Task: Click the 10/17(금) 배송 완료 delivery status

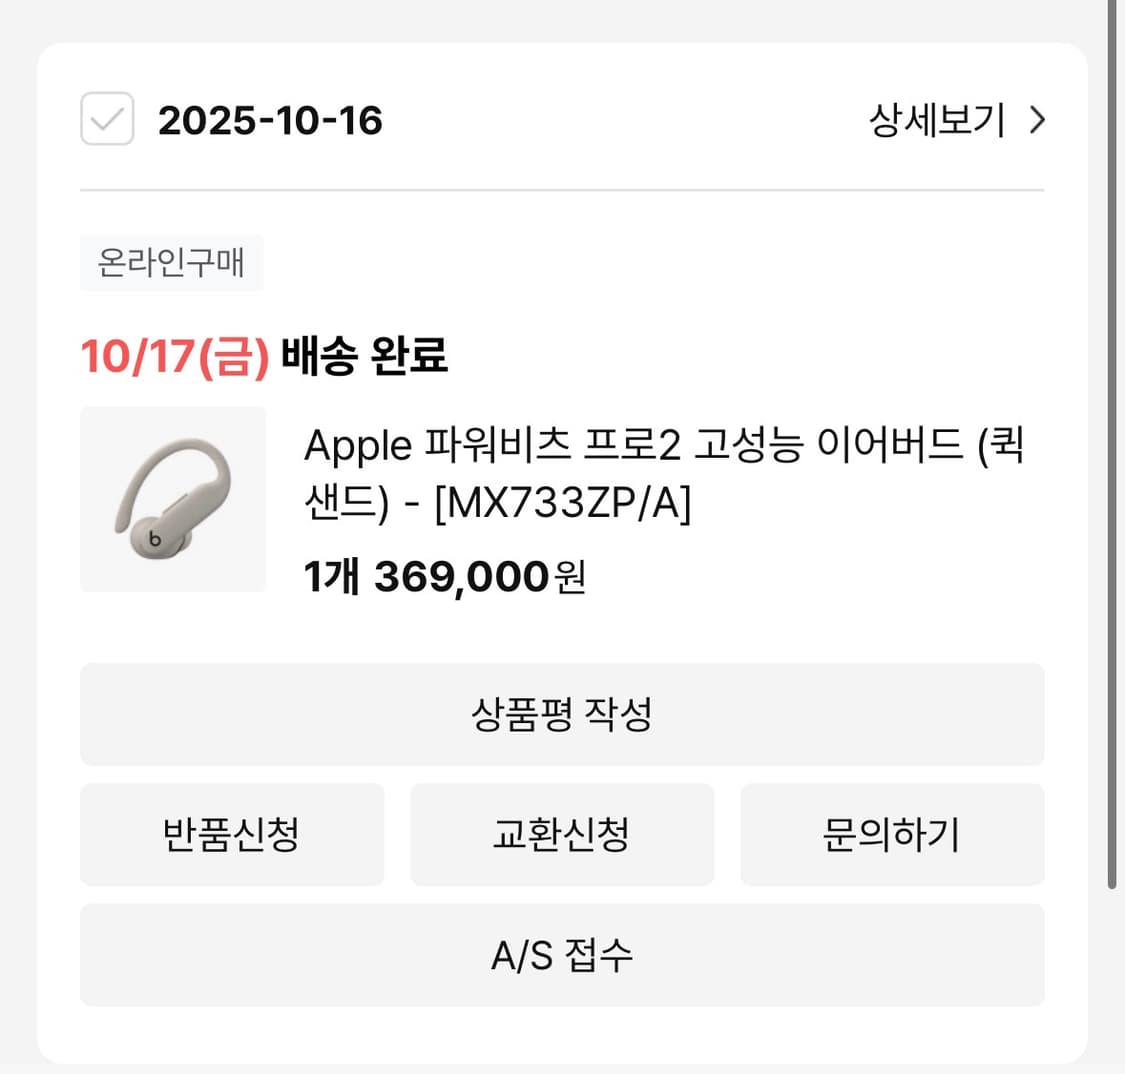Action: (x=265, y=359)
